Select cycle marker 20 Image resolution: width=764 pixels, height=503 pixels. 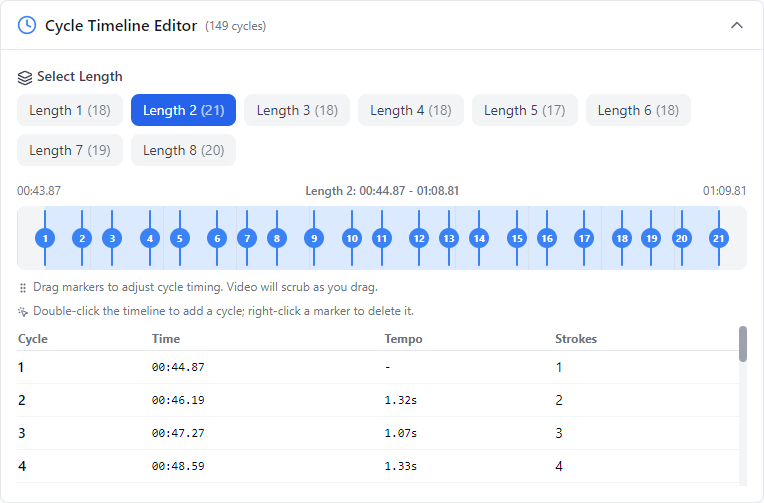pos(682,238)
